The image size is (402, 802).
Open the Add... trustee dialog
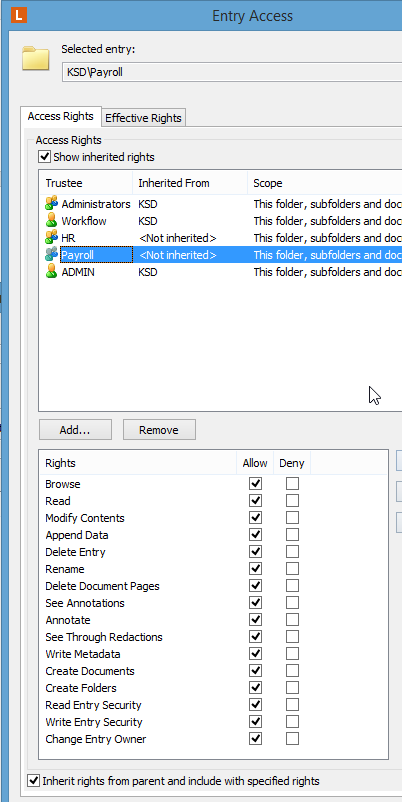click(75, 430)
